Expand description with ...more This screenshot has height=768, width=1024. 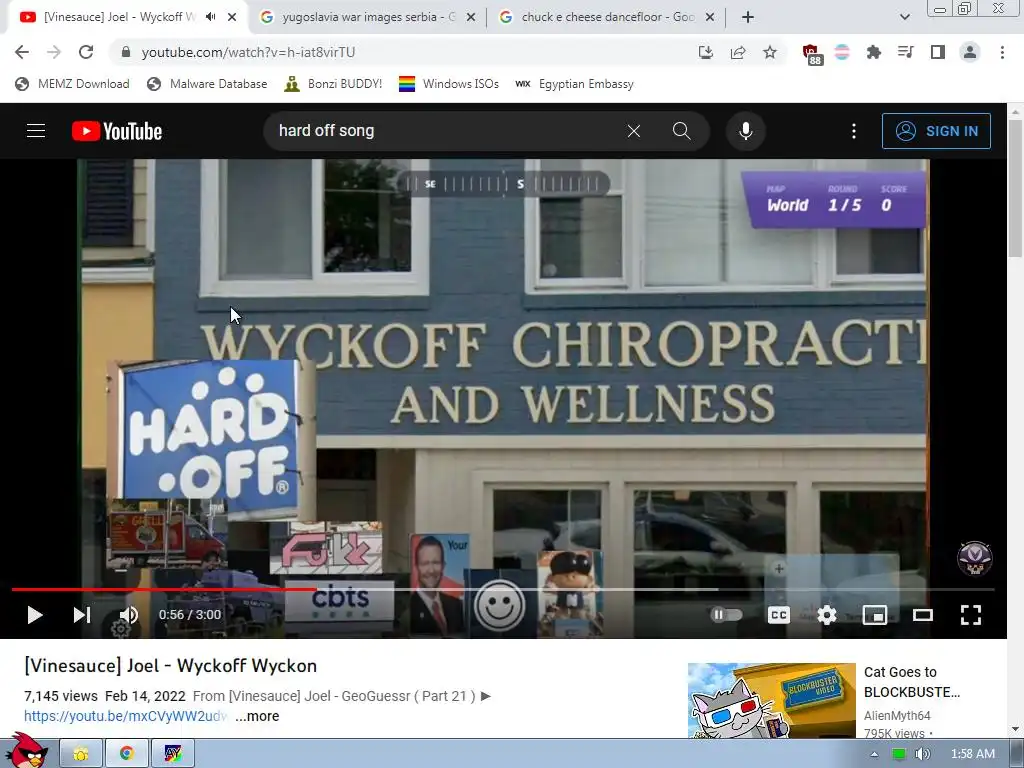coord(257,716)
